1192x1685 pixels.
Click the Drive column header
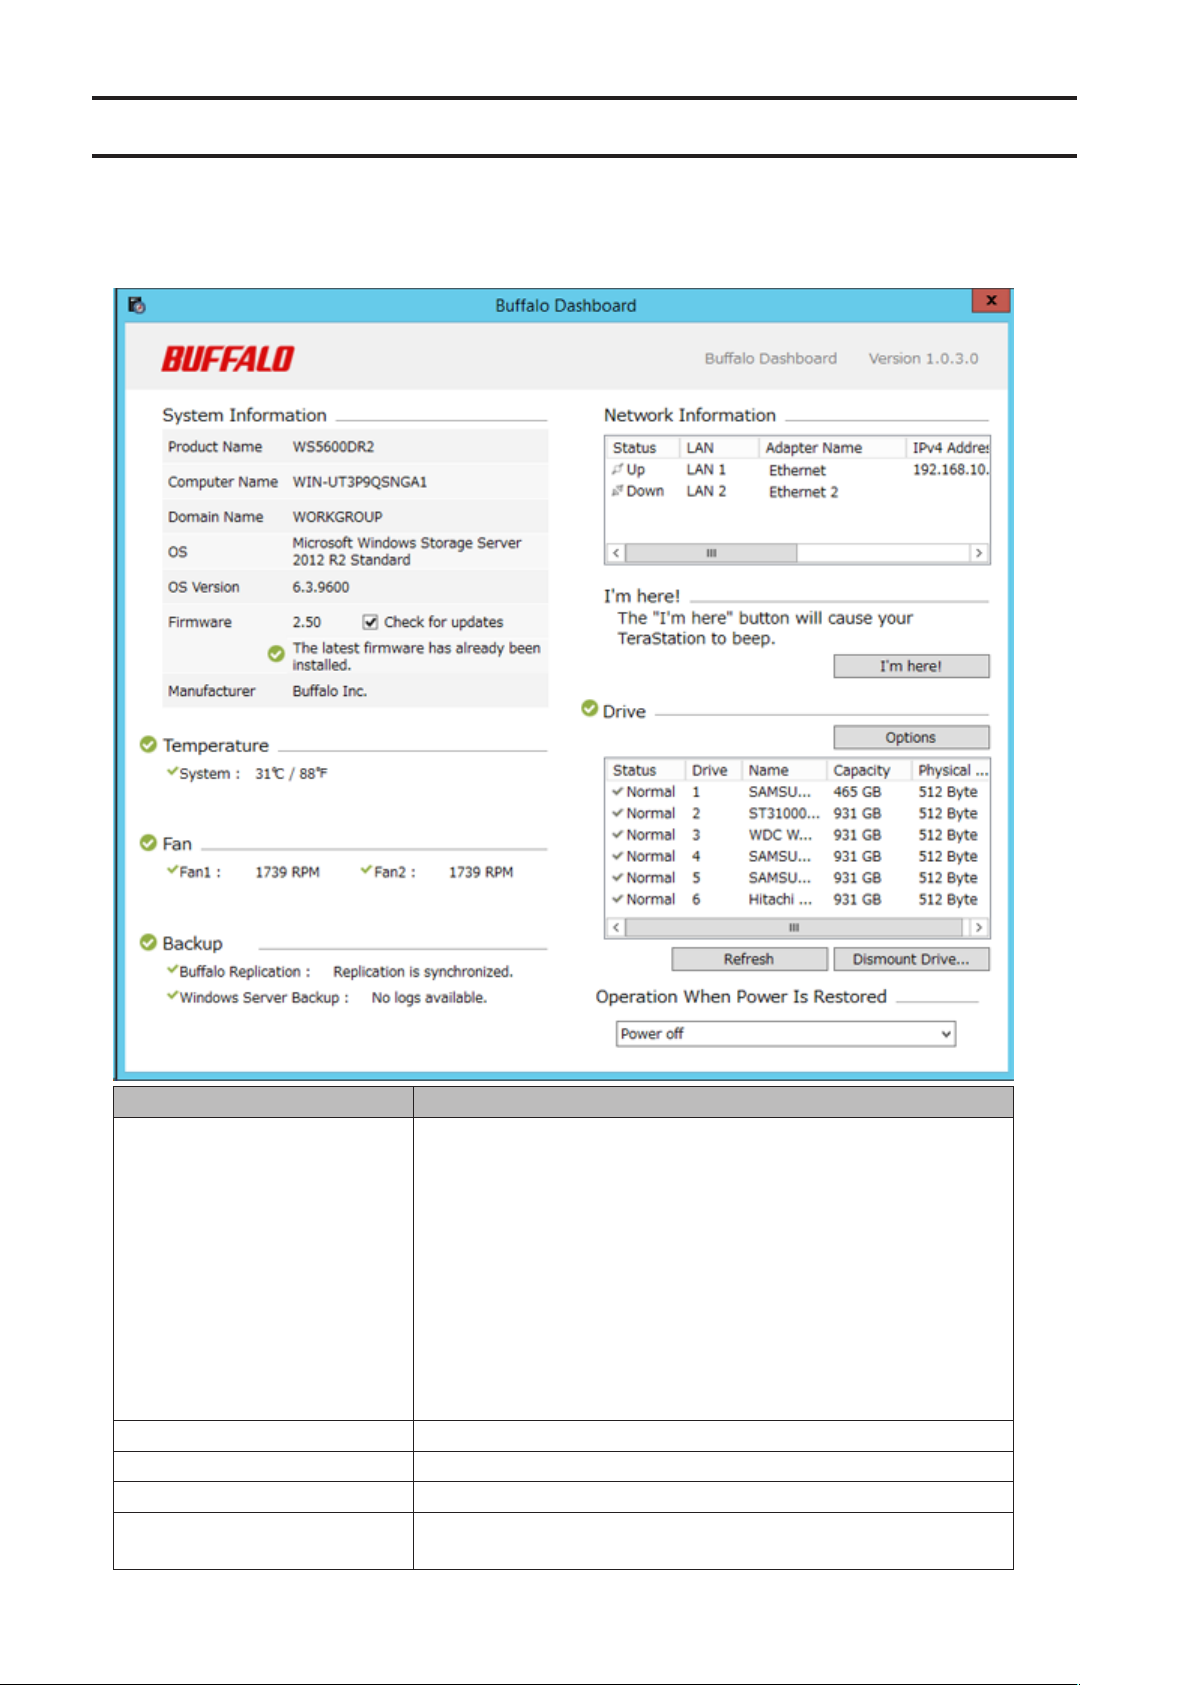(x=713, y=770)
